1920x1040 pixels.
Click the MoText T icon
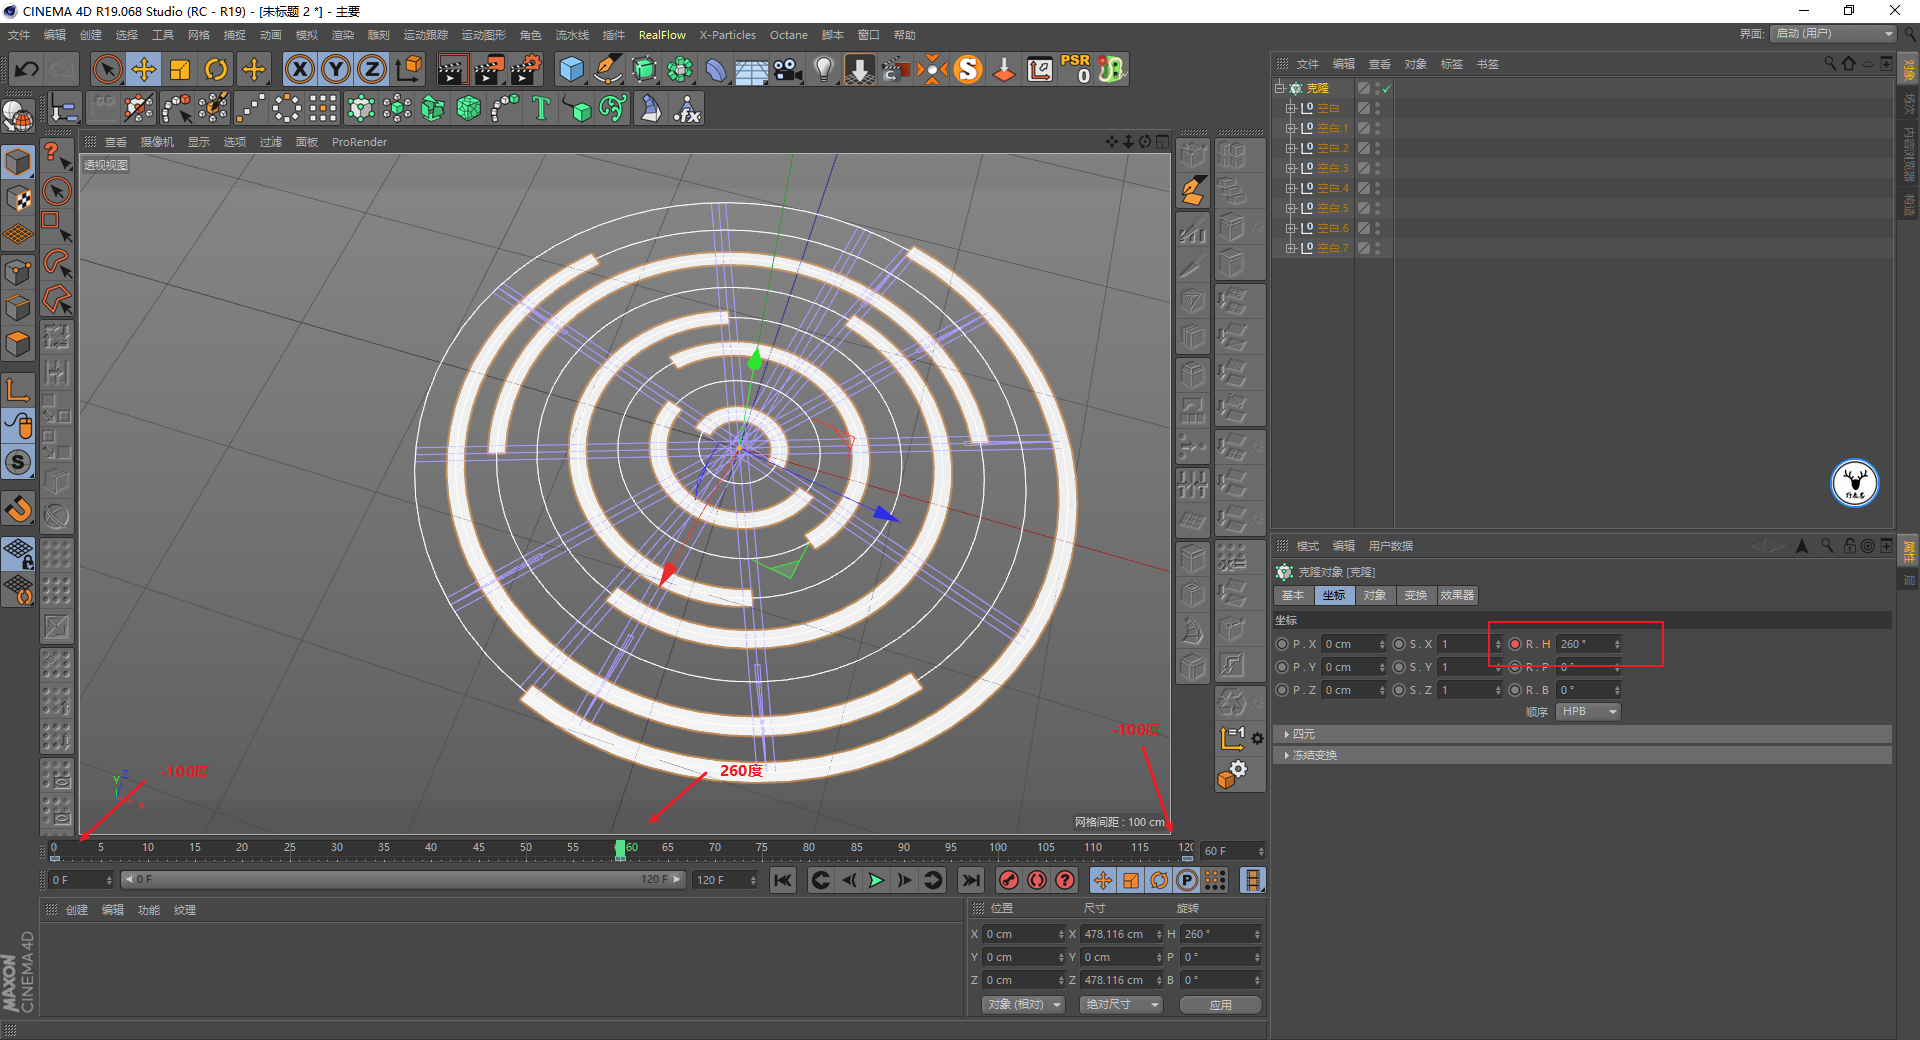[x=541, y=108]
